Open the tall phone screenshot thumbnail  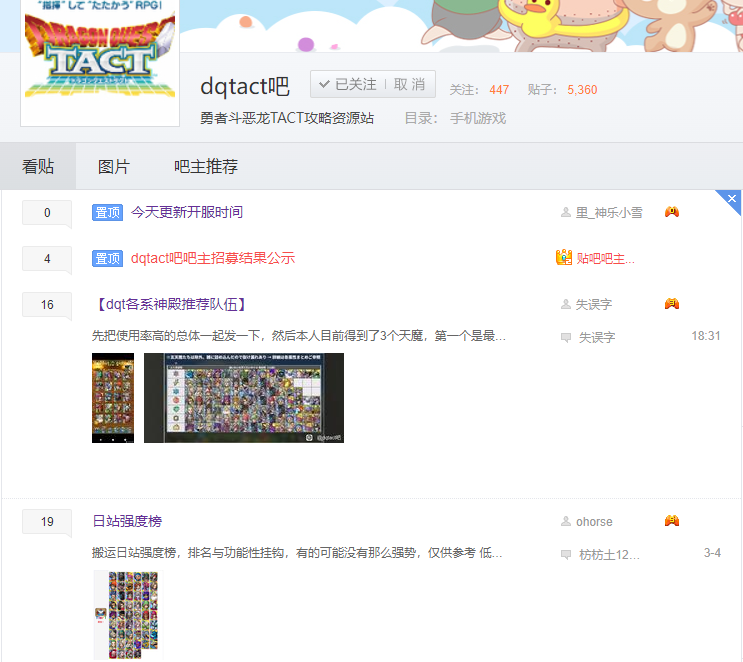[x=113, y=398]
